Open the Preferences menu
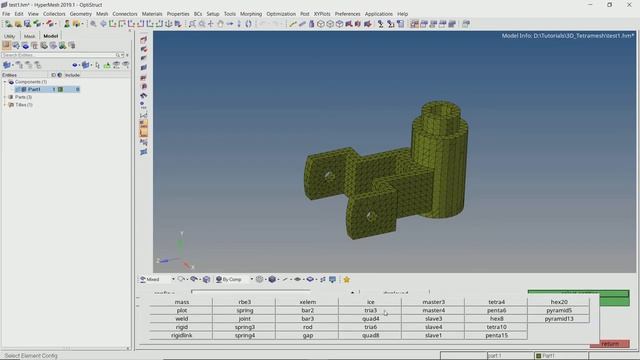 point(347,14)
